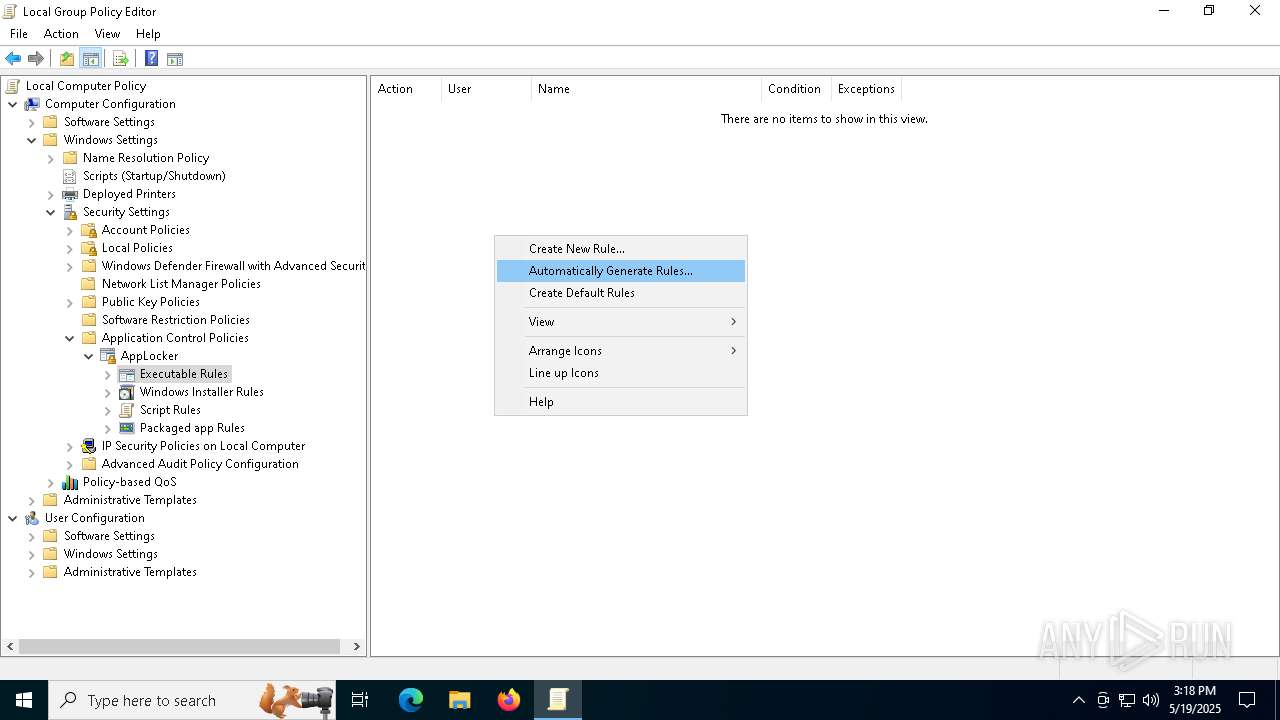Click the Account Policies folder icon
Viewport: 1280px width, 720px height.
pos(89,230)
